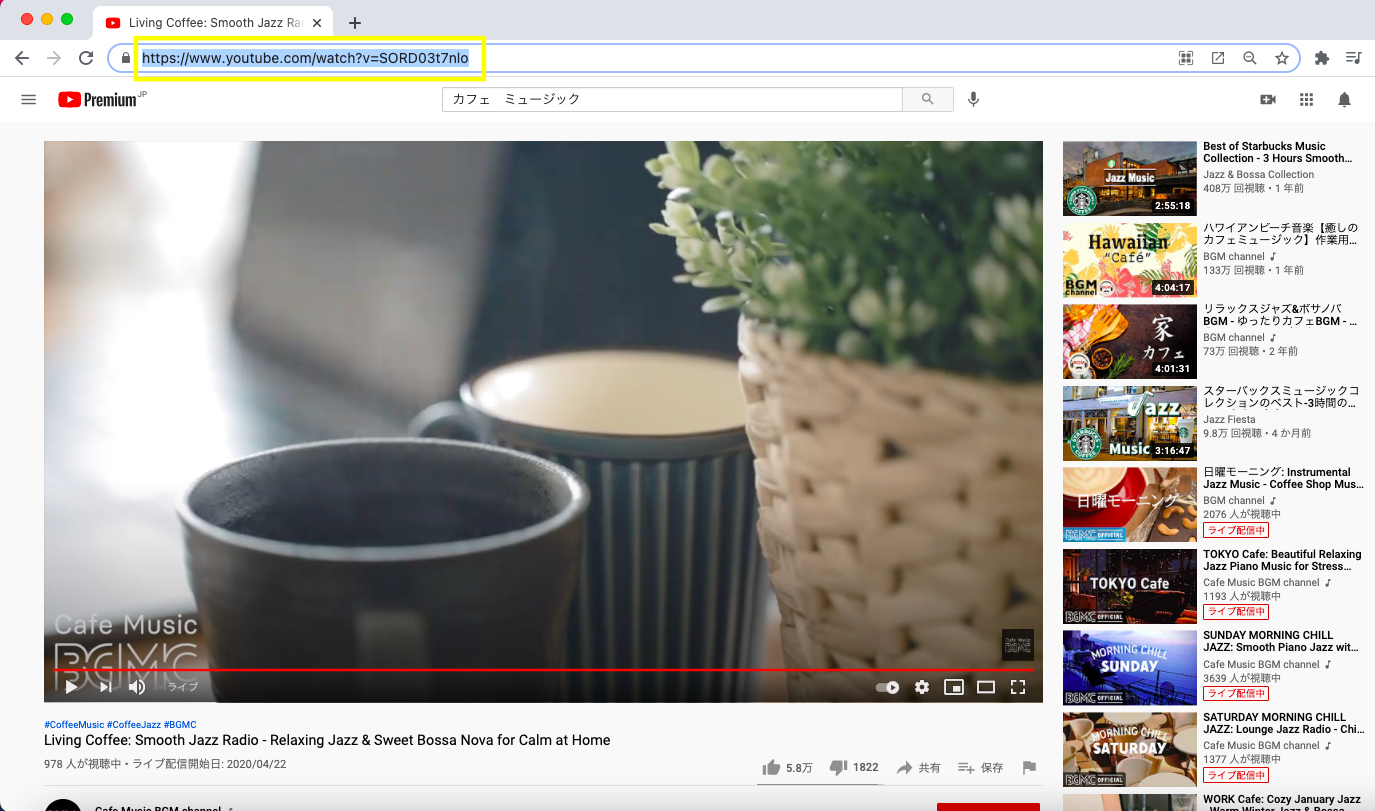Play the video with the play button
Screen dimensions: 1375x811
coord(71,687)
